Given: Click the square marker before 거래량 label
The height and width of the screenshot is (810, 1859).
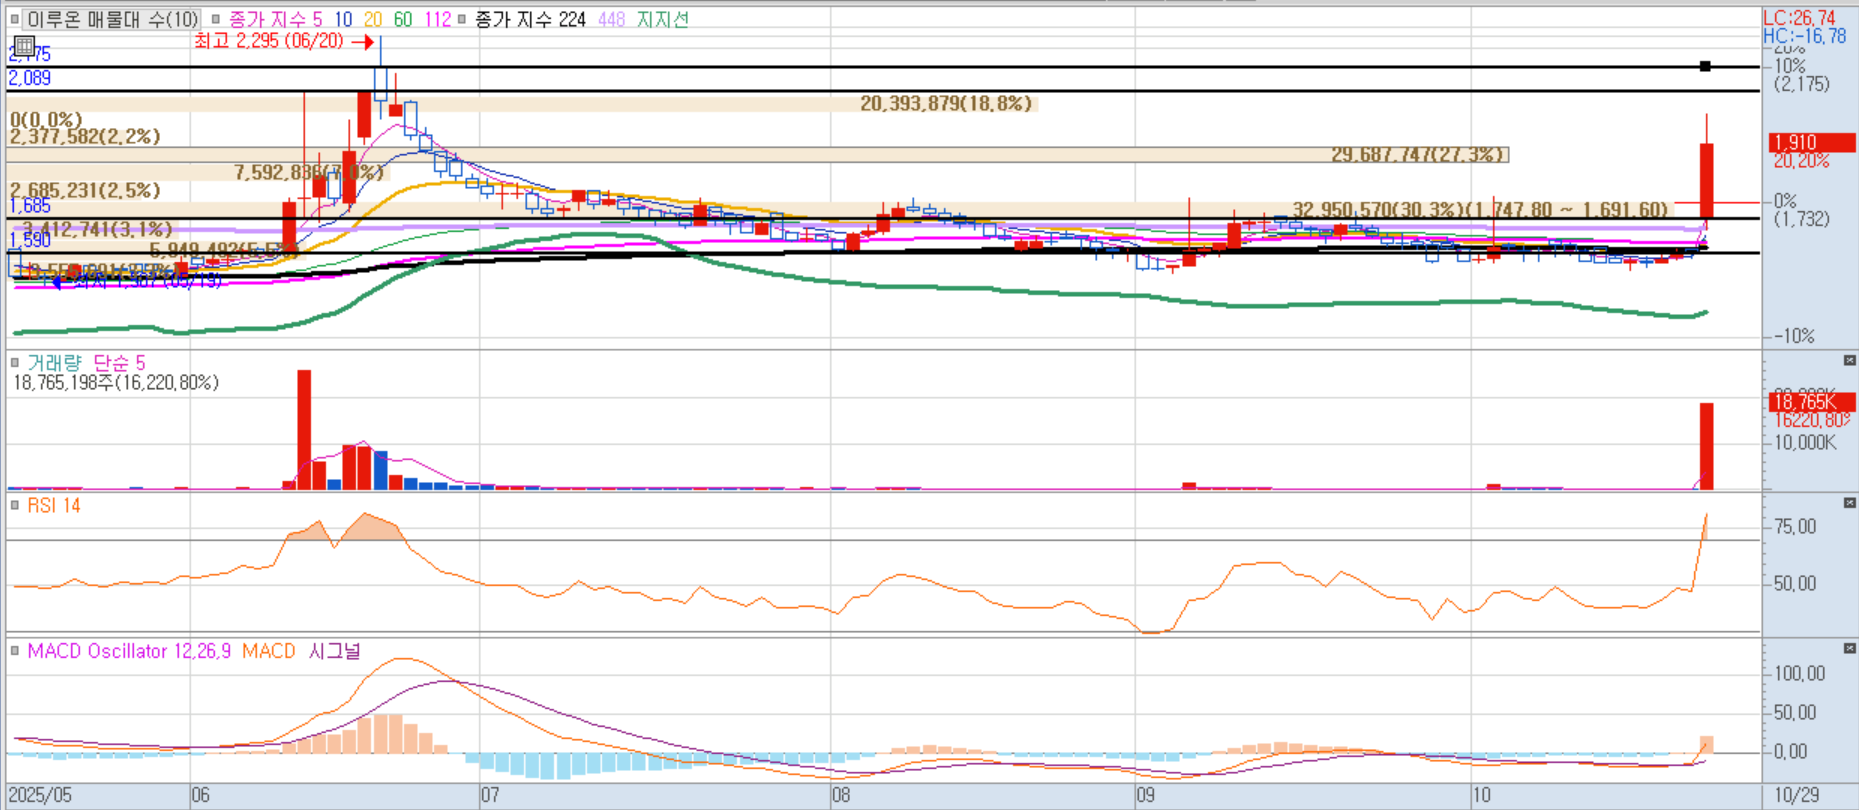Looking at the screenshot, I should [x=14, y=362].
